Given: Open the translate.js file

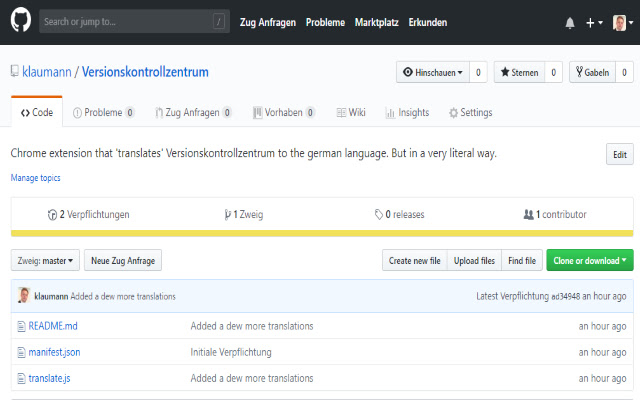Looking at the screenshot, I should 49,378.
